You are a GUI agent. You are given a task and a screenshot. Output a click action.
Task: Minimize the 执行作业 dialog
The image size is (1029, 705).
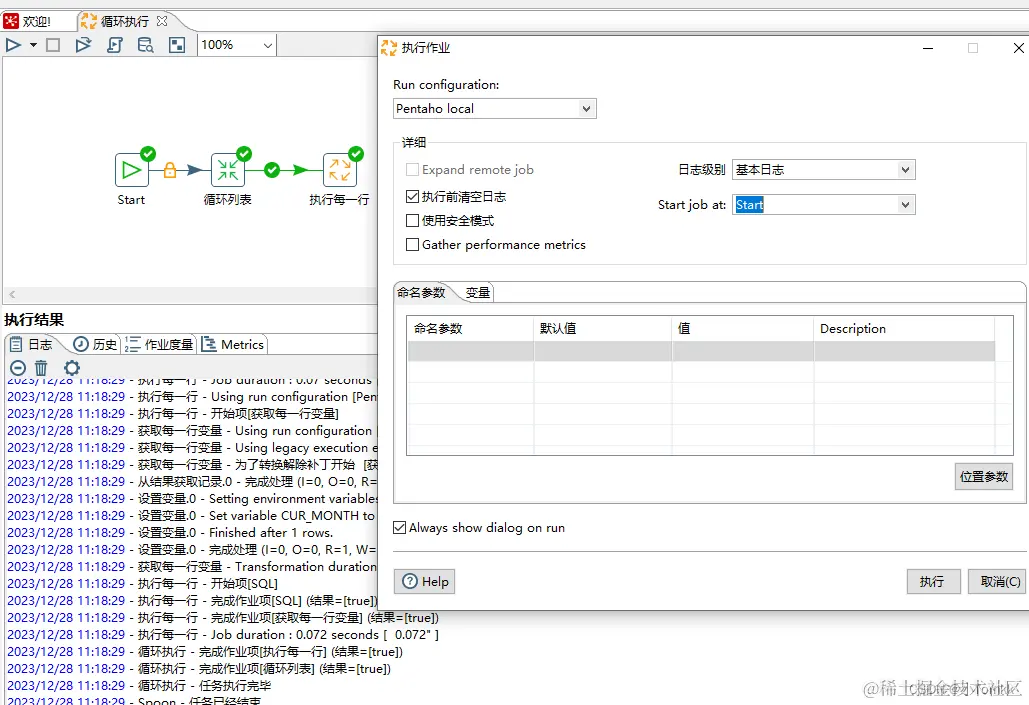coord(928,48)
